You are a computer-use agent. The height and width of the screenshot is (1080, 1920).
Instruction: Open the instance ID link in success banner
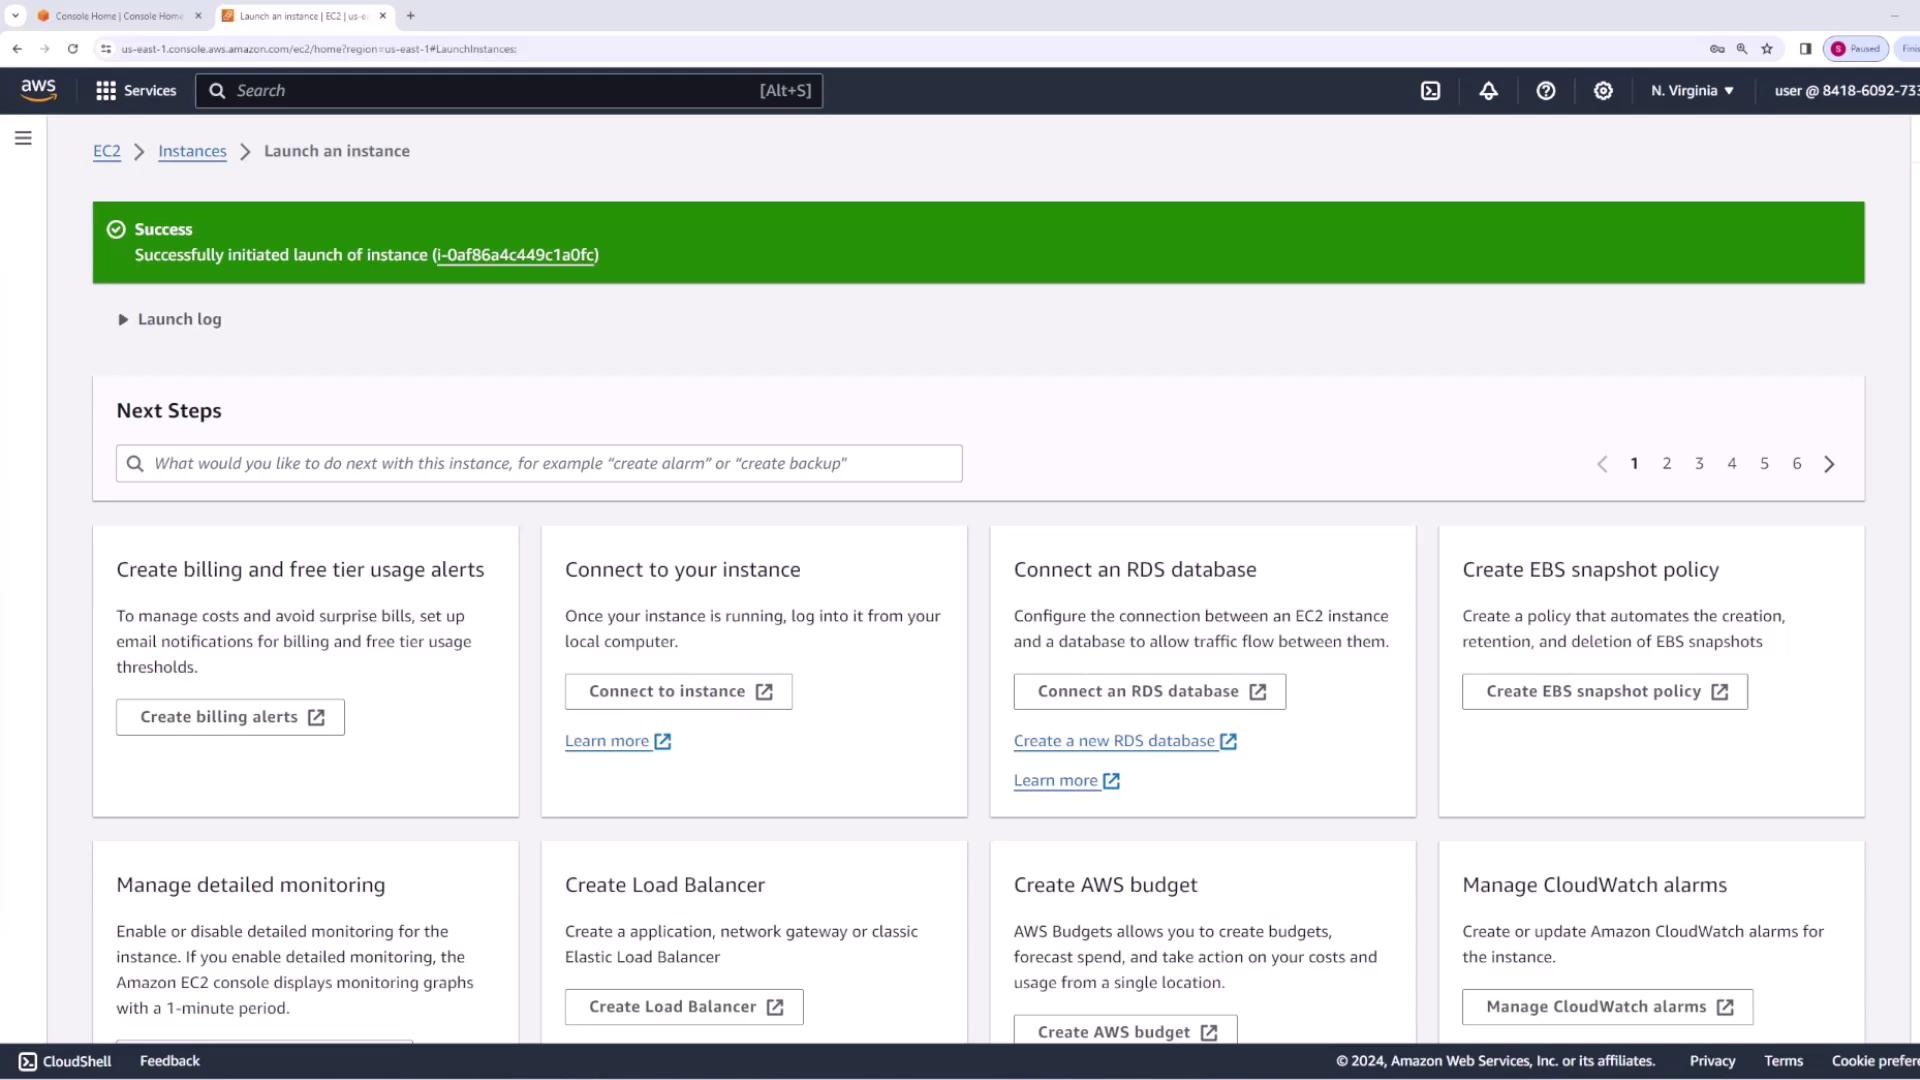[516, 255]
